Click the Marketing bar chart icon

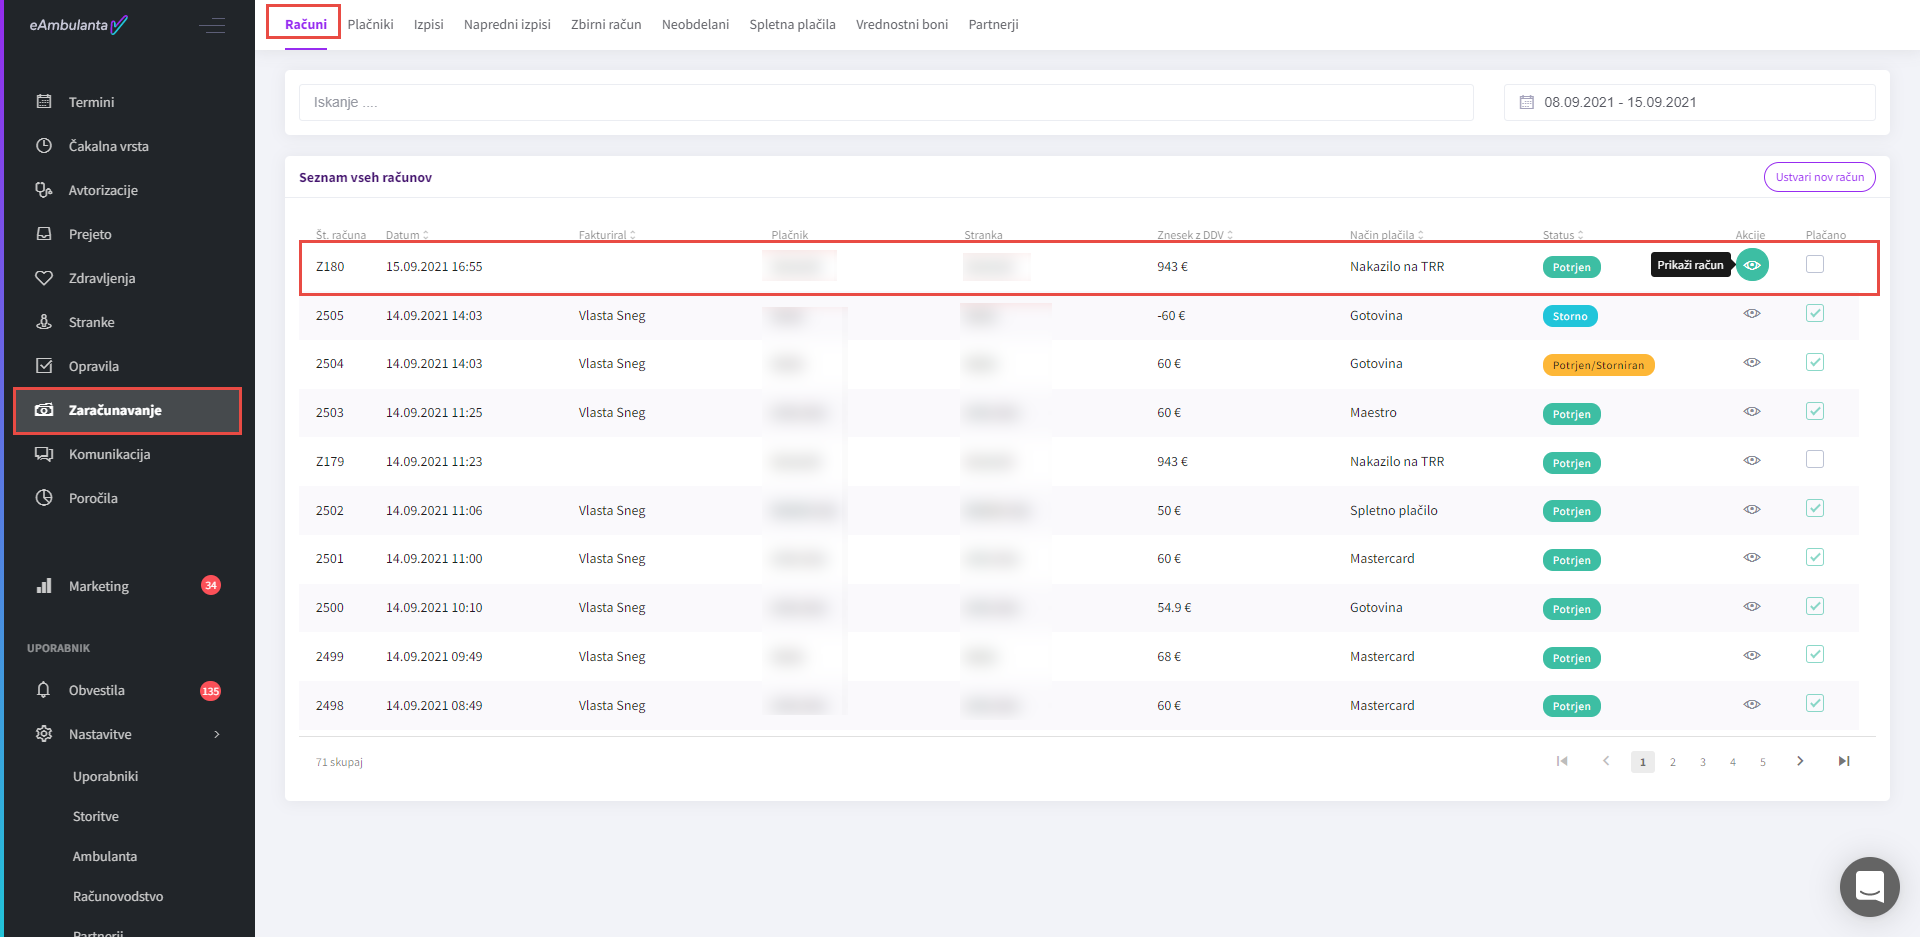tap(44, 586)
